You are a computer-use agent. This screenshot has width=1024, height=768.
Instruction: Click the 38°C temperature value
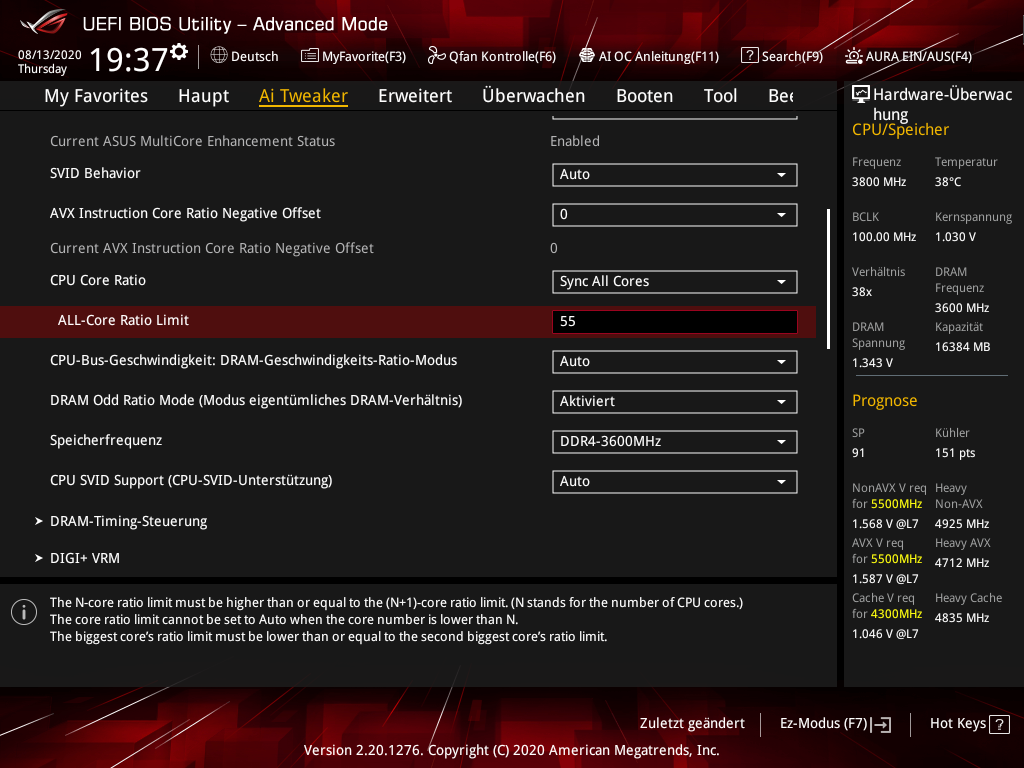(948, 182)
